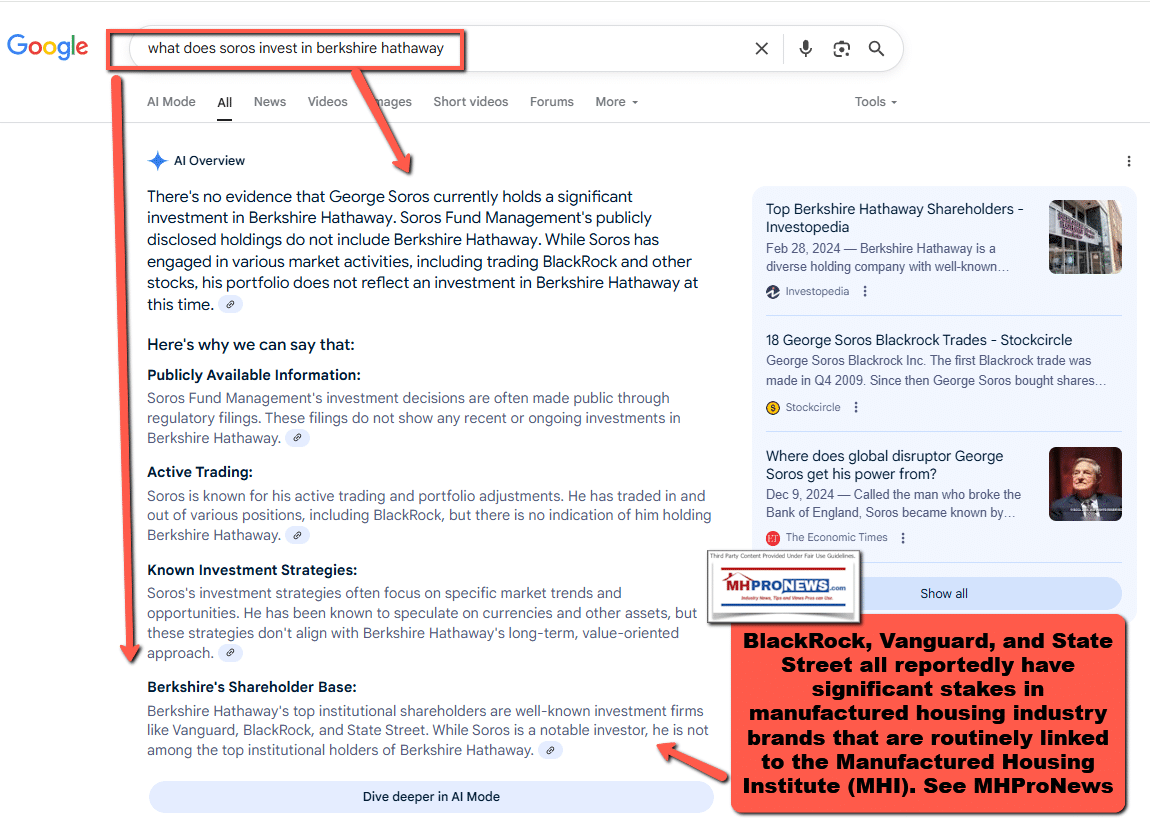Viewport: 1150px width, 818px height.
Task: Click the 'Publicly Available Information:' heading
Action: tap(254, 375)
